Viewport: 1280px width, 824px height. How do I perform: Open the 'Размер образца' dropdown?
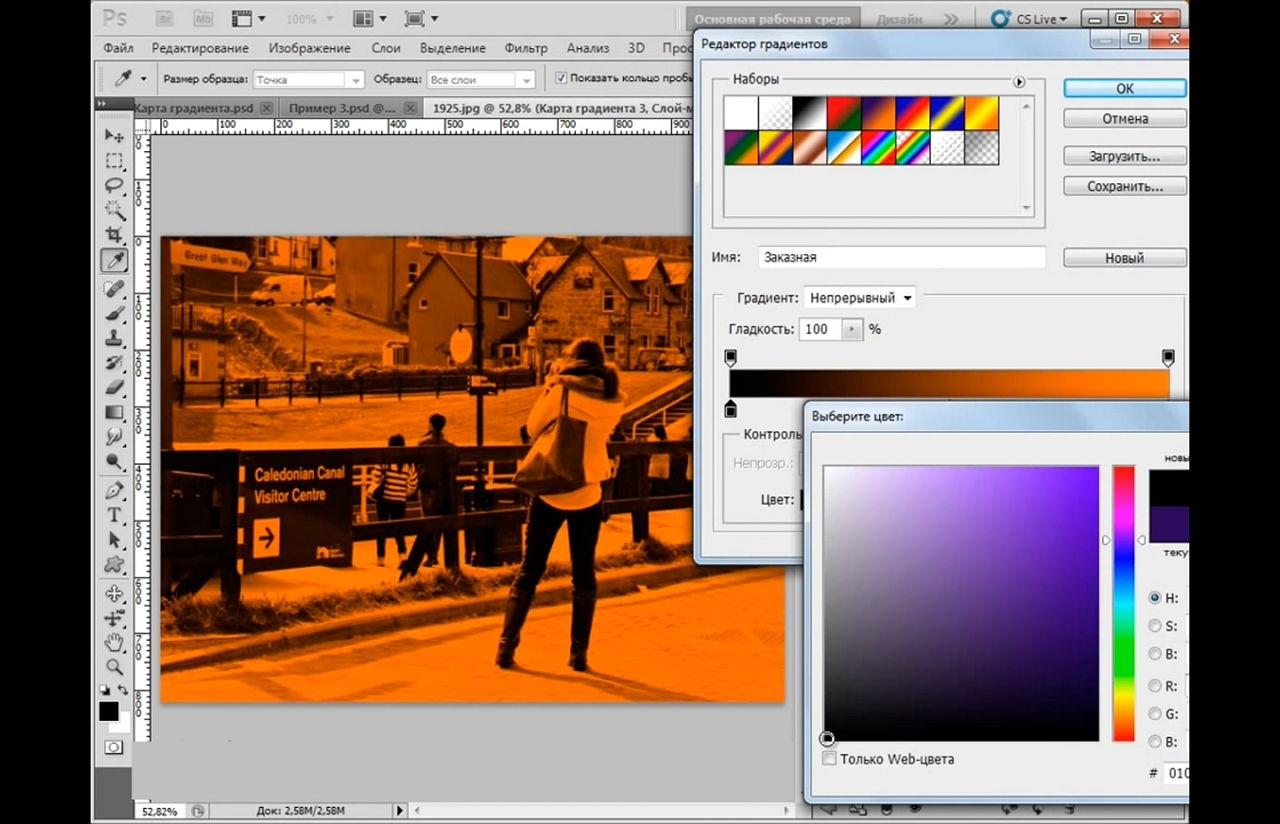(x=308, y=79)
